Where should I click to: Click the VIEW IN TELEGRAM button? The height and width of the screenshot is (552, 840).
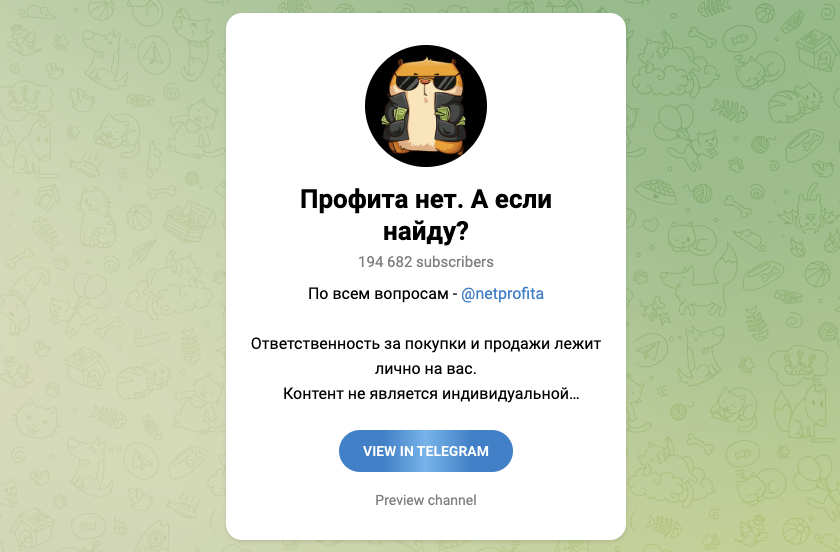(x=426, y=451)
